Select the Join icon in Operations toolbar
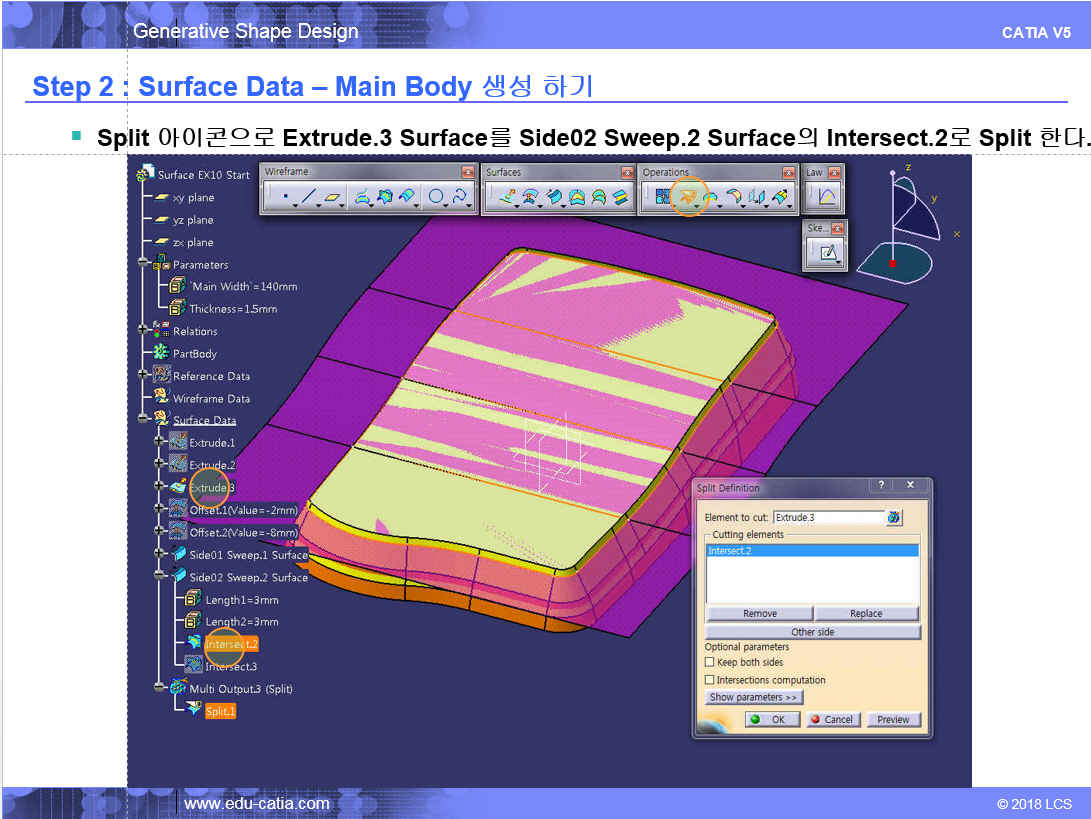Image resolution: width=1091 pixels, height=819 pixels. [x=662, y=198]
